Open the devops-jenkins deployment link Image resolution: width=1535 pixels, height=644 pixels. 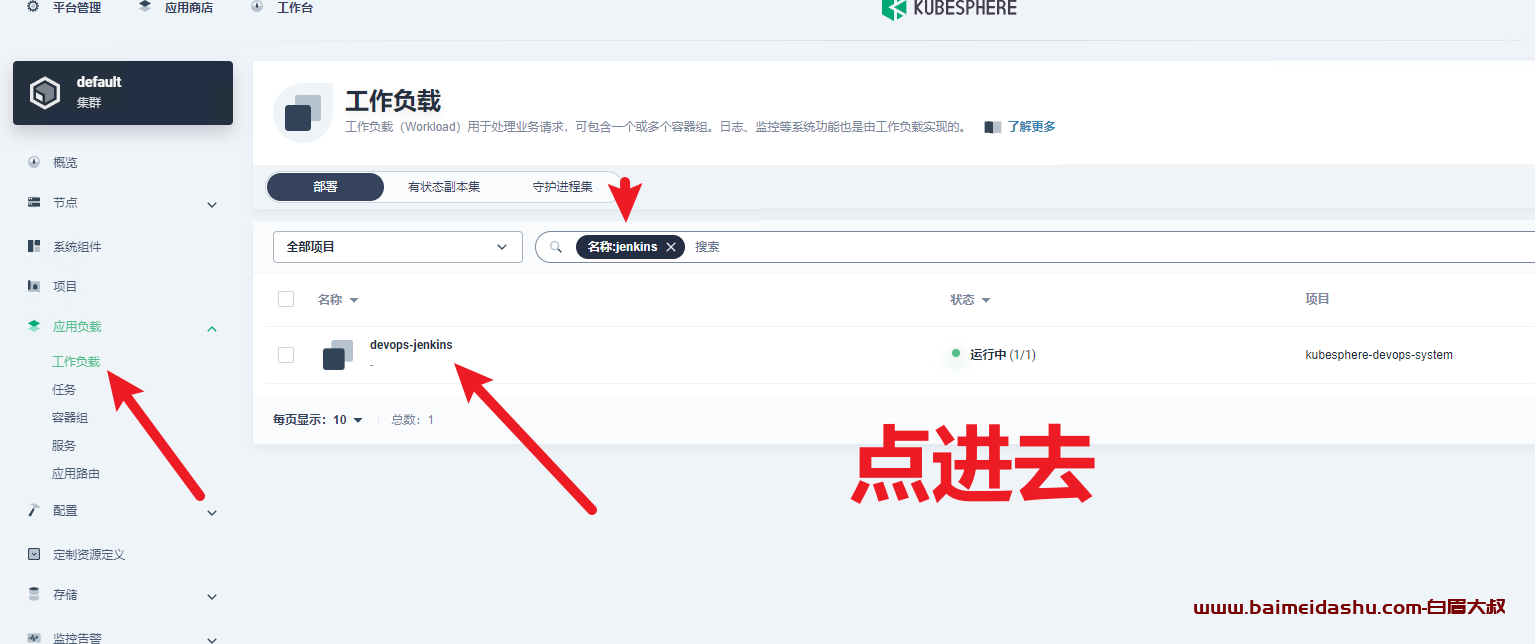(411, 345)
